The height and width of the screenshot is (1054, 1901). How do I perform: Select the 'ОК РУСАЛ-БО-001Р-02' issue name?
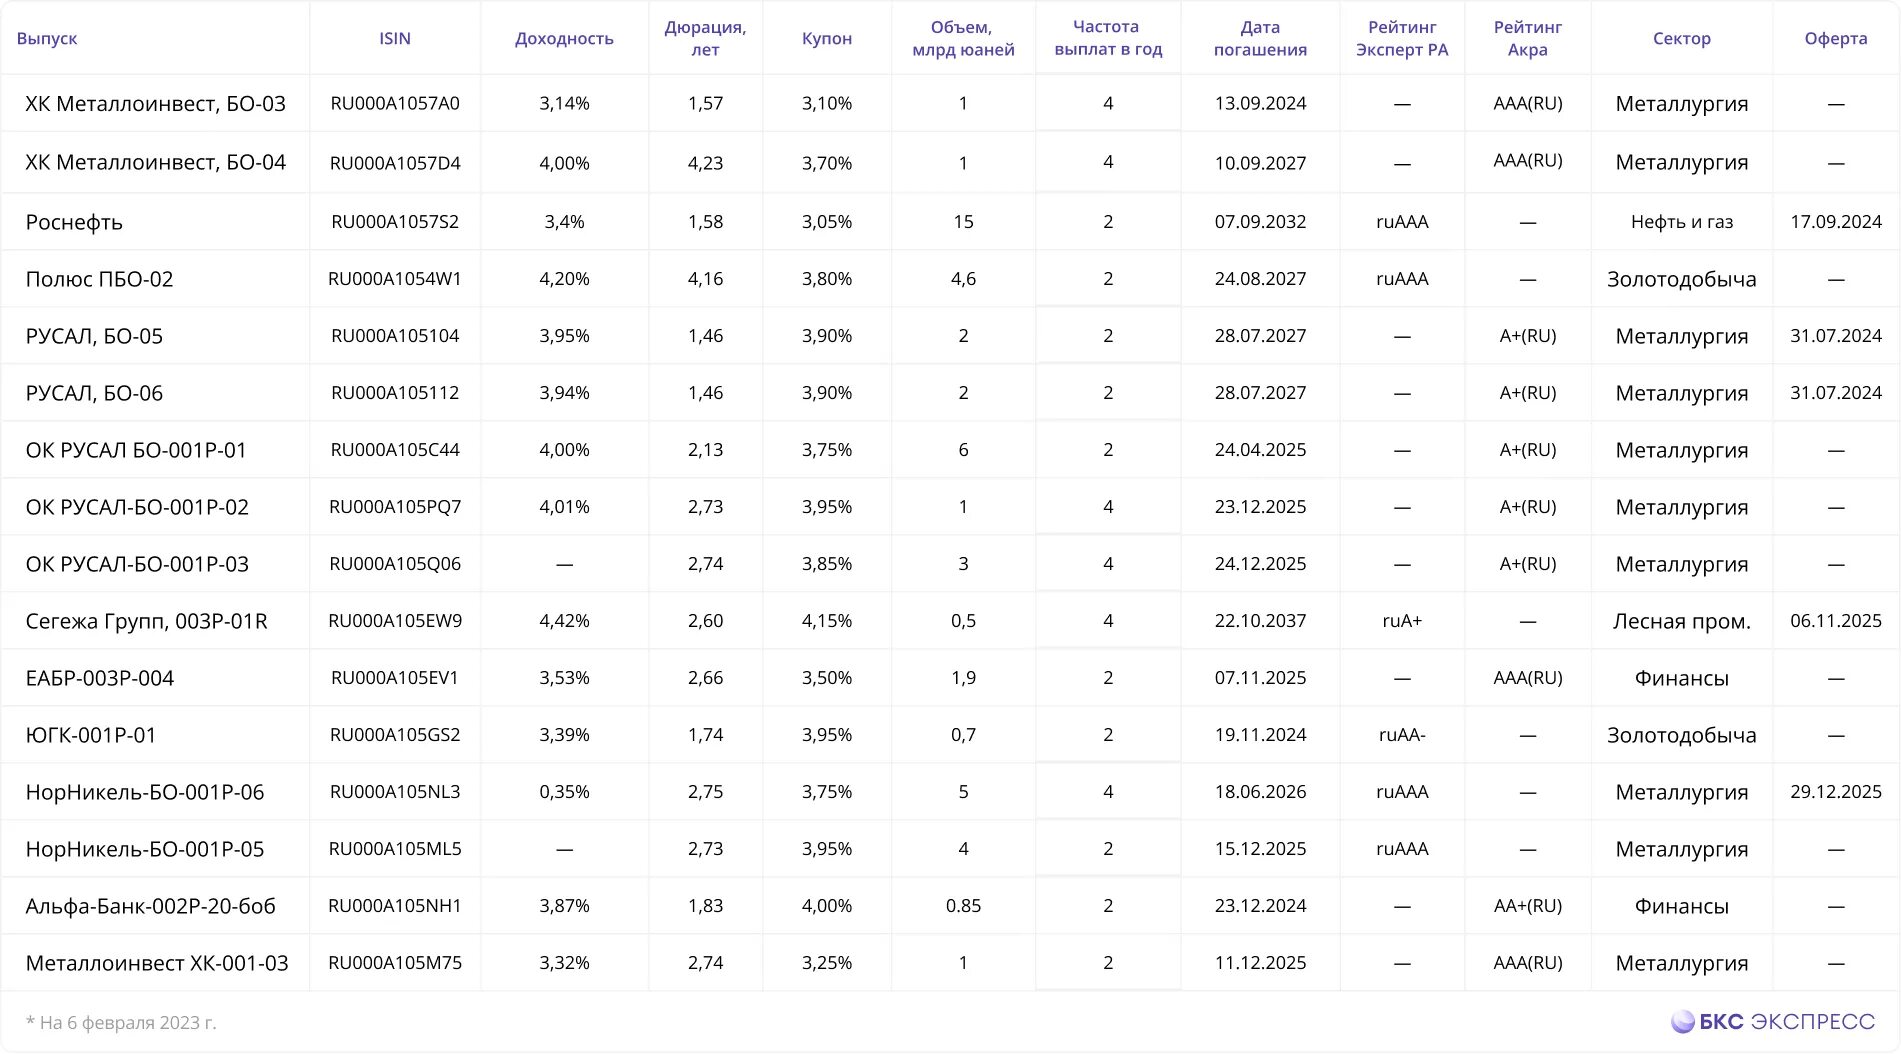coord(137,507)
